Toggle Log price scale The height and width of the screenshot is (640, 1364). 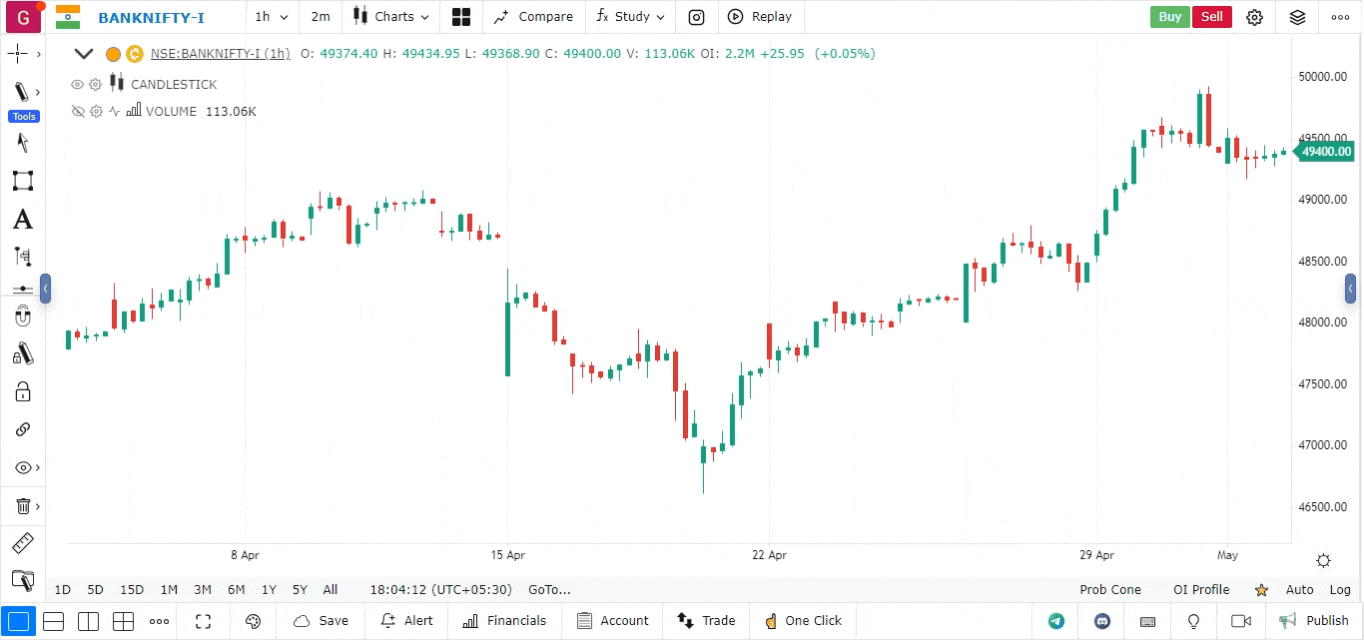pos(1340,590)
